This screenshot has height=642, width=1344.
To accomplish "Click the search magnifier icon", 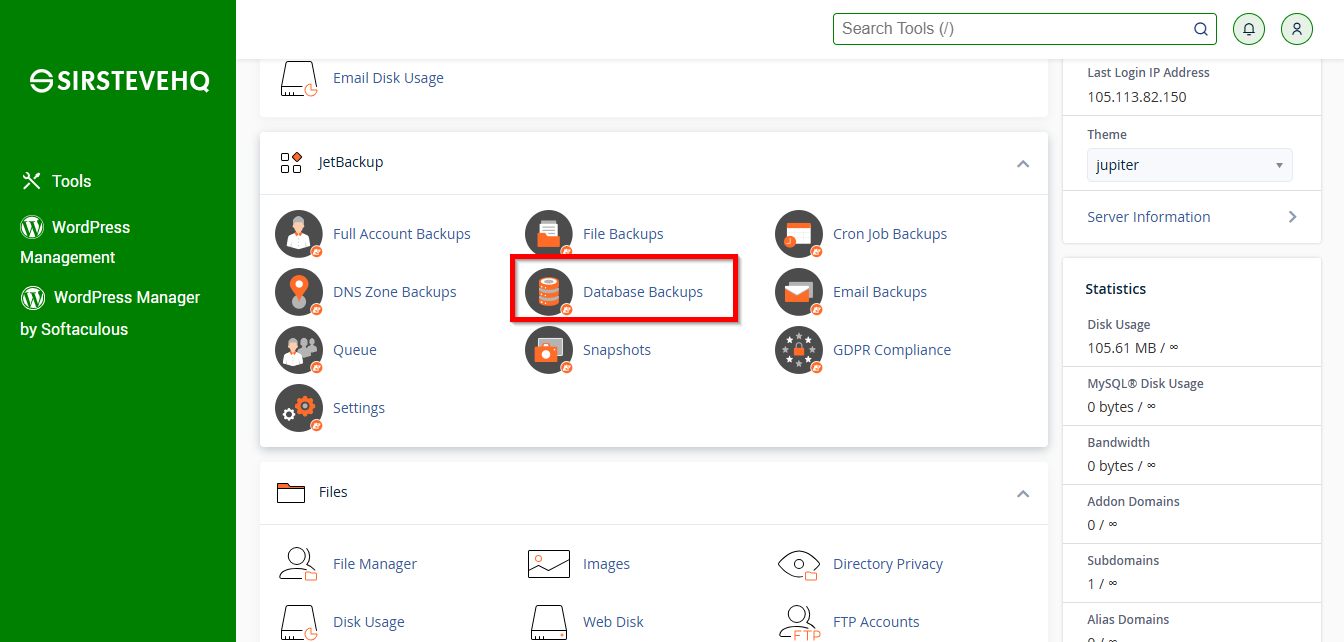I will 1201,29.
